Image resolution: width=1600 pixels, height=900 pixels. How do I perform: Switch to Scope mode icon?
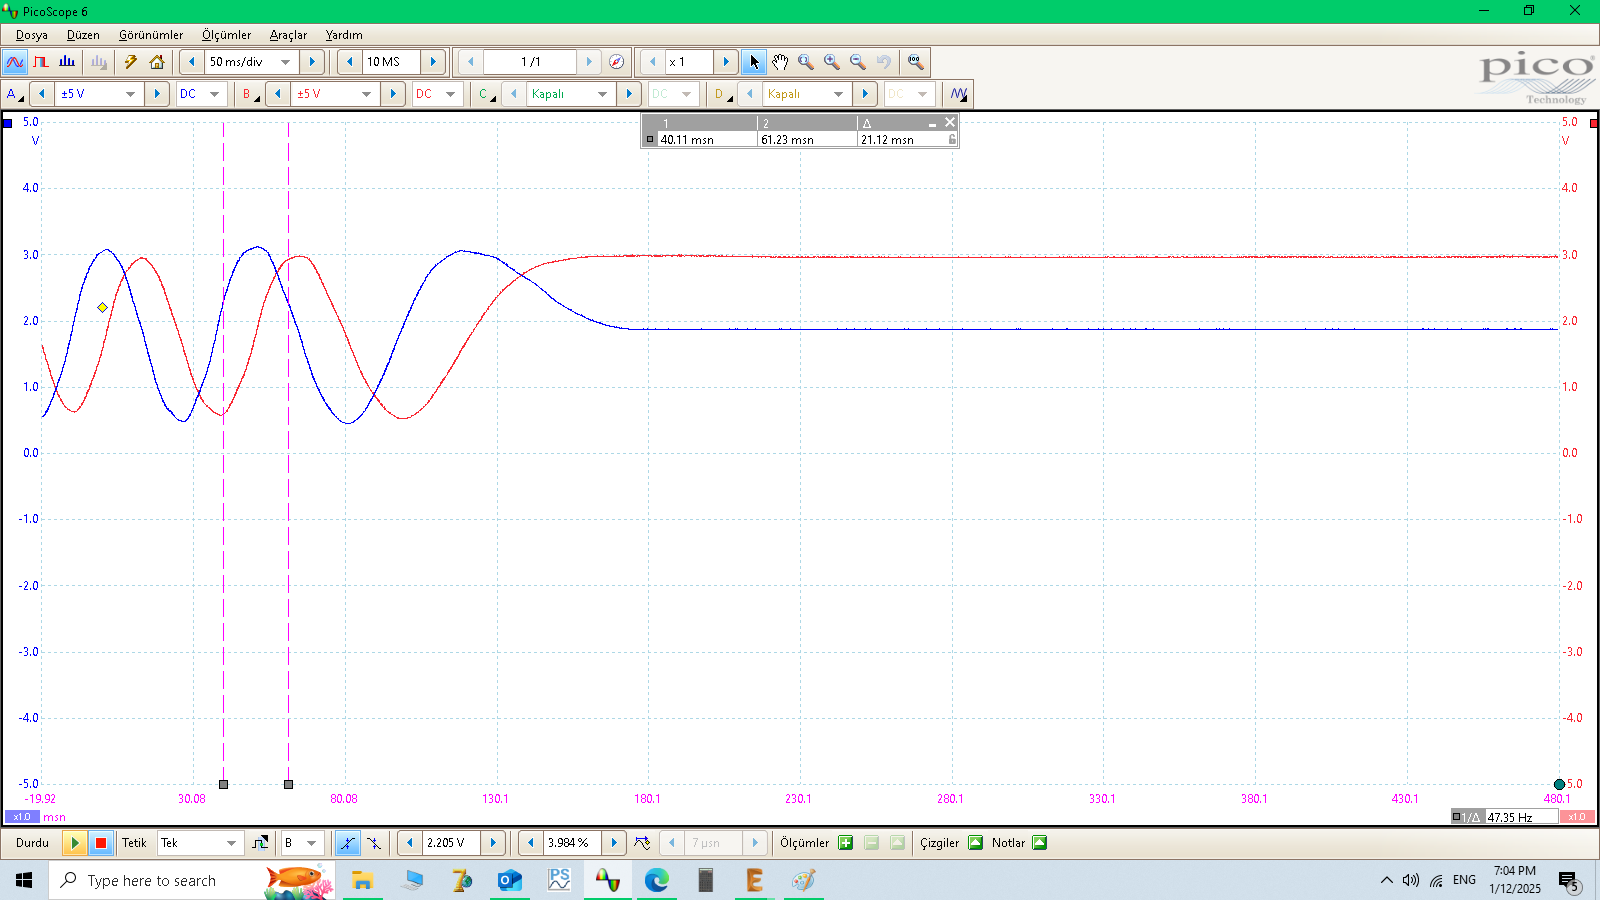click(x=15, y=62)
